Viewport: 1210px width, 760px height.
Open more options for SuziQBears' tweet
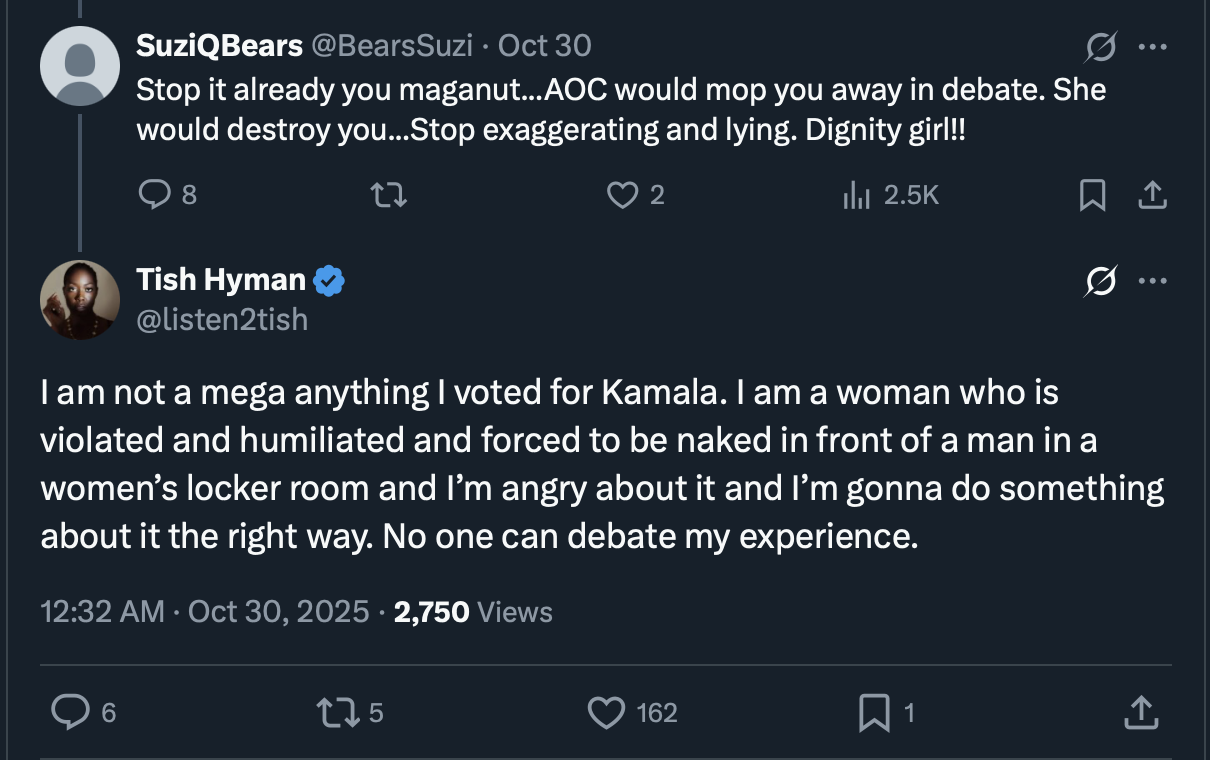tap(1153, 47)
